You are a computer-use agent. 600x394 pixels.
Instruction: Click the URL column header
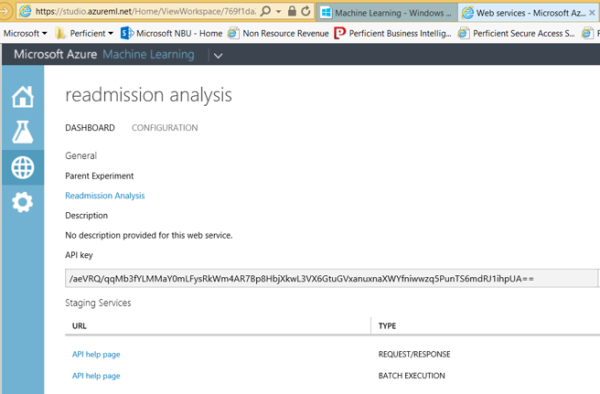(79, 326)
